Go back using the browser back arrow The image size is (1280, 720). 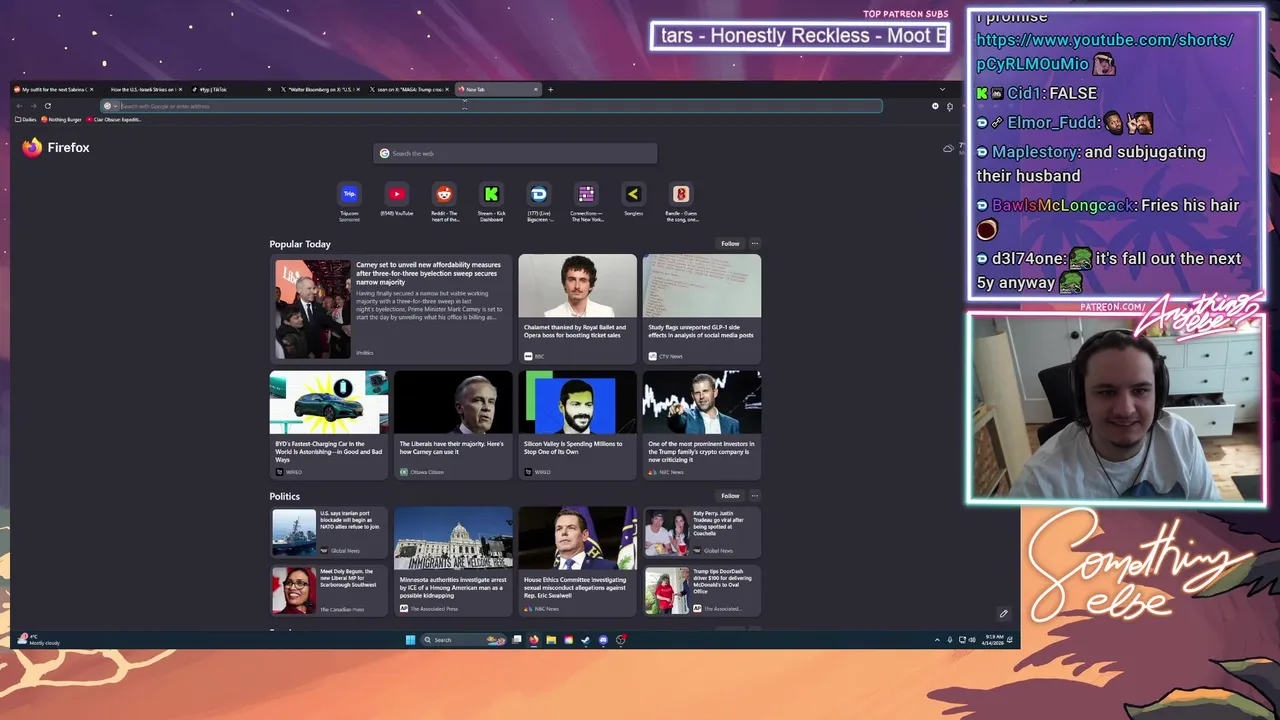(19, 106)
